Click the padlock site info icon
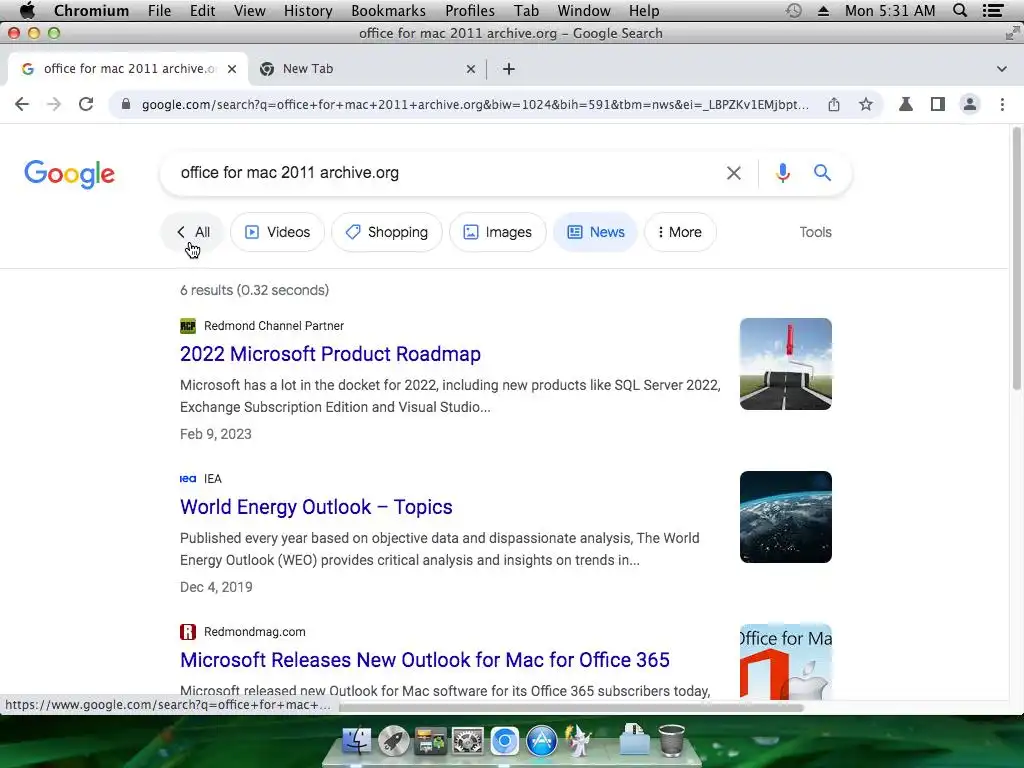 coord(126,104)
